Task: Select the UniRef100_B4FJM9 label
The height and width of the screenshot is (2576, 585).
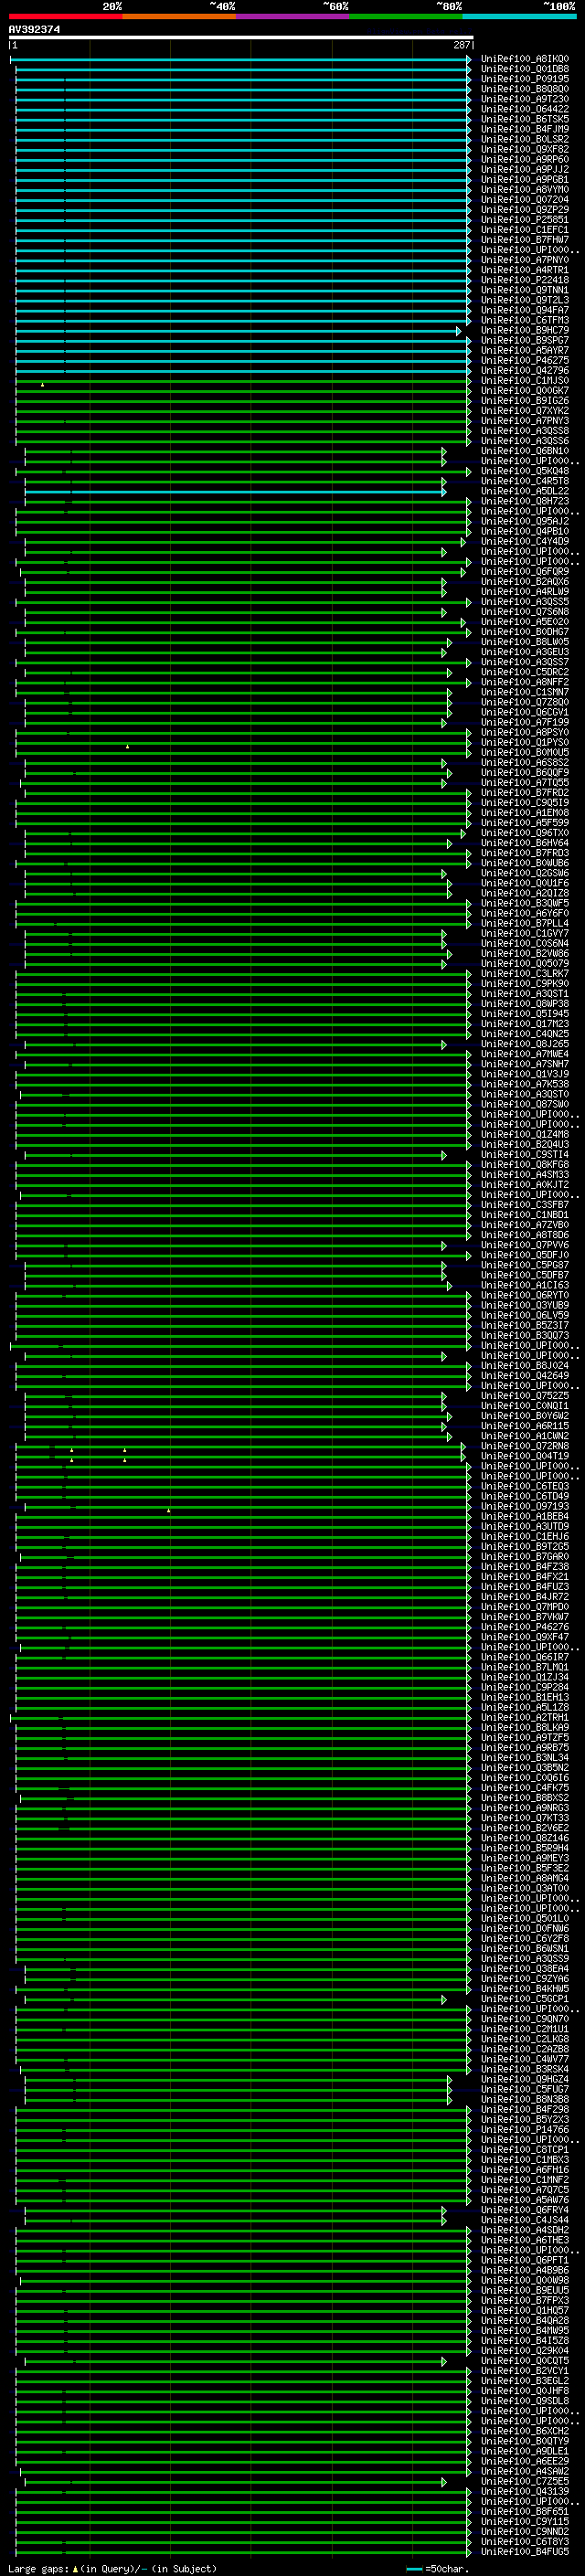Action: pos(524,129)
